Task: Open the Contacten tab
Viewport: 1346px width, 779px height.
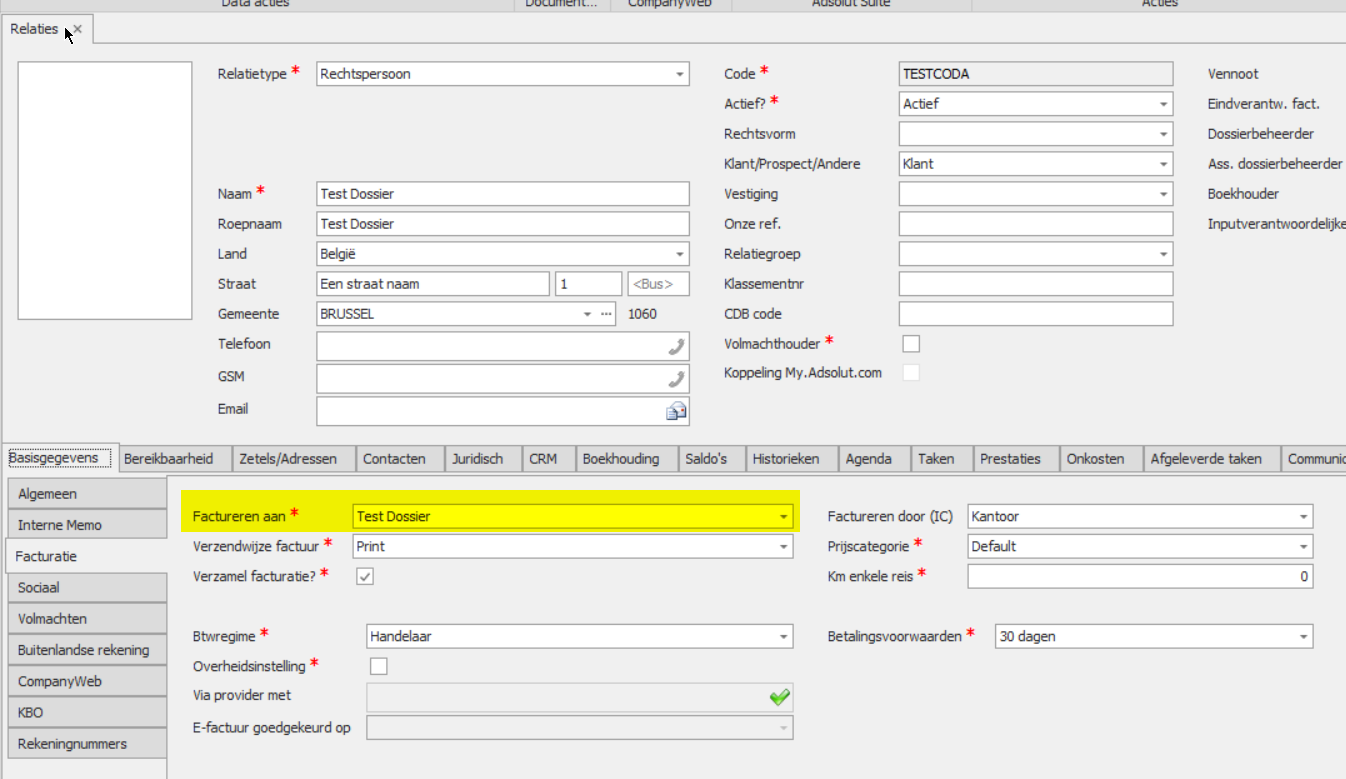Action: (x=394, y=459)
